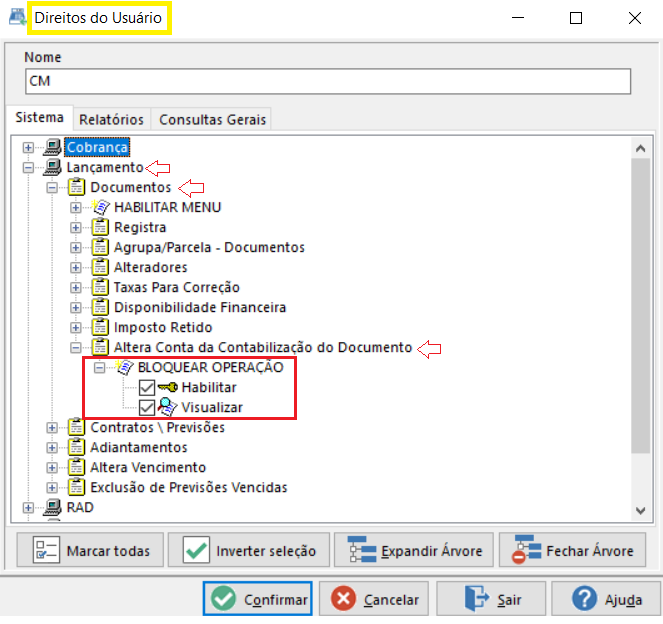
Task: Collapse the BLOQUEAR OPERAÇÃO node
Action: [99, 367]
